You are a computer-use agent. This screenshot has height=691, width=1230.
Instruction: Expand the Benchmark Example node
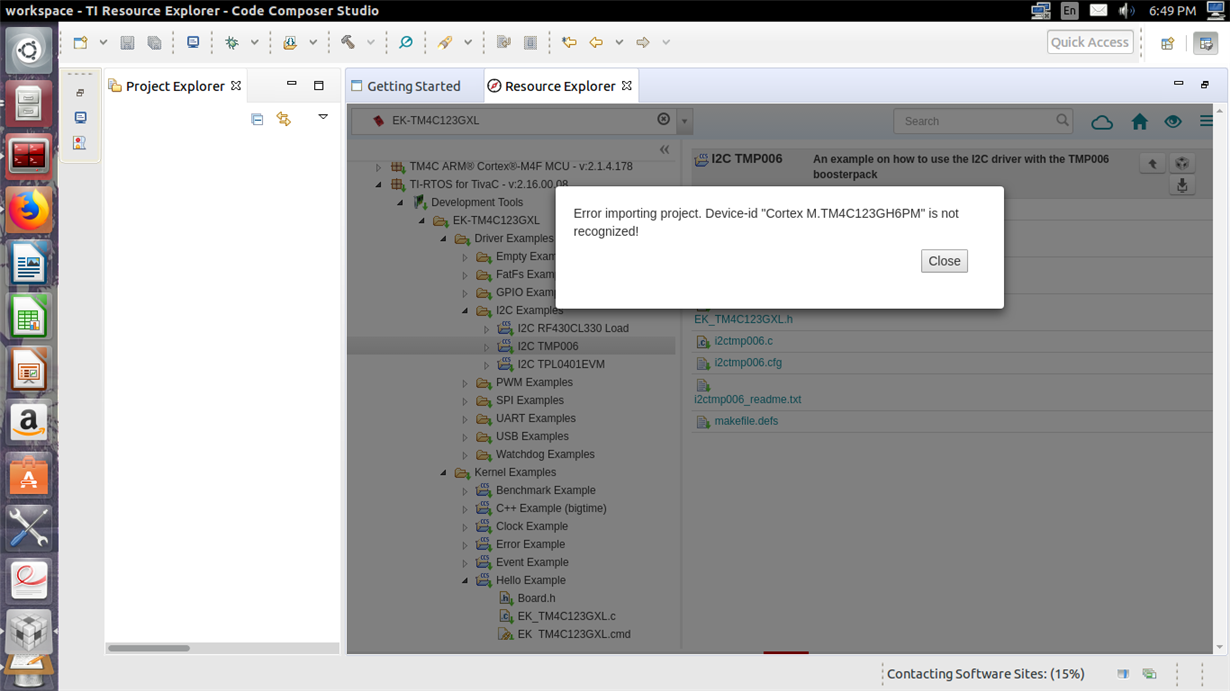[465, 491]
